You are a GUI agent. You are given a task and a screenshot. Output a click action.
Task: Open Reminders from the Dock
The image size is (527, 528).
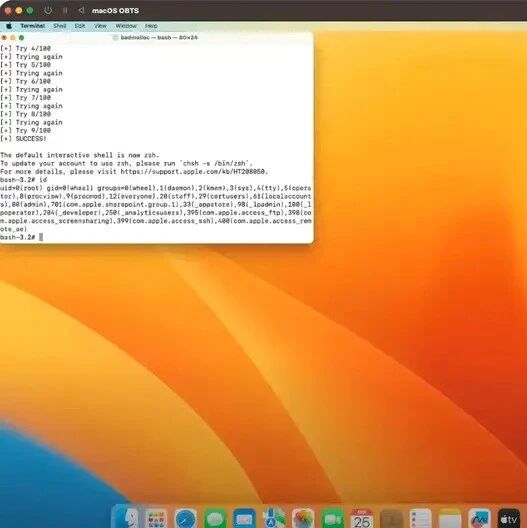click(x=421, y=519)
